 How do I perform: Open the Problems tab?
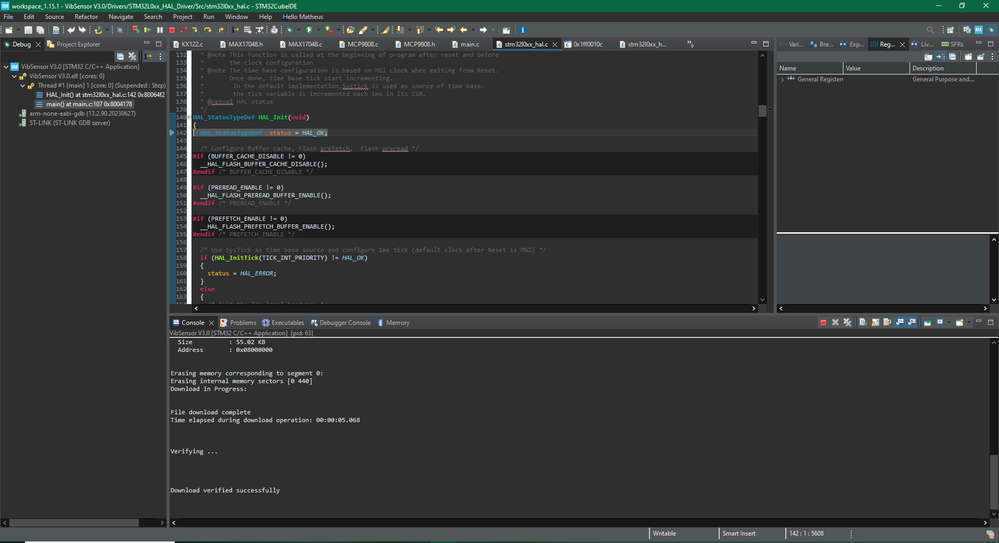pyautogui.click(x=238, y=322)
